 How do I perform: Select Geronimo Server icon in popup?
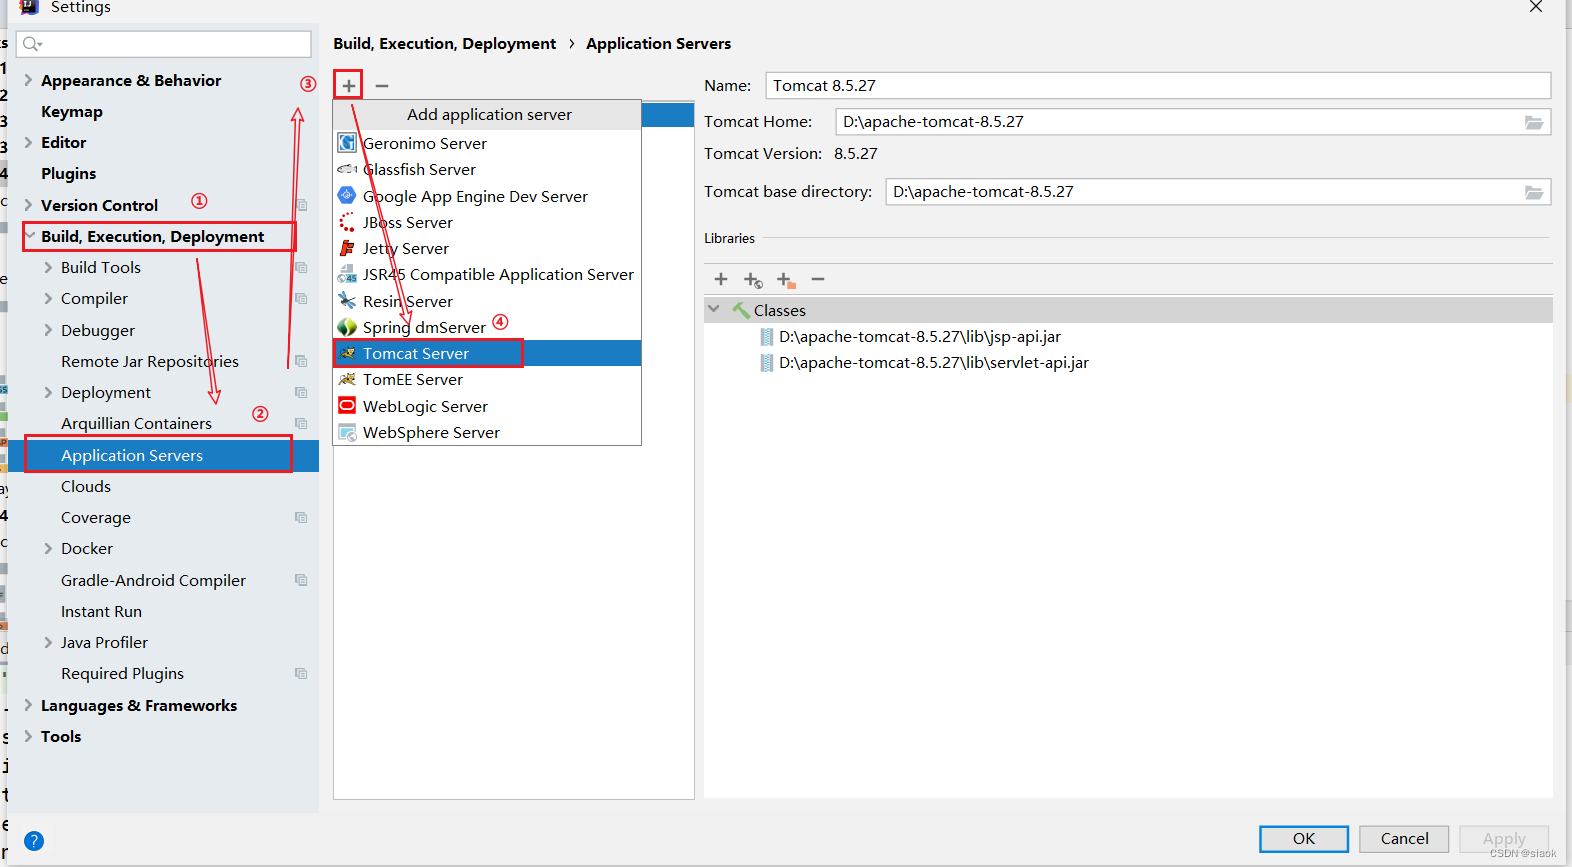(347, 143)
